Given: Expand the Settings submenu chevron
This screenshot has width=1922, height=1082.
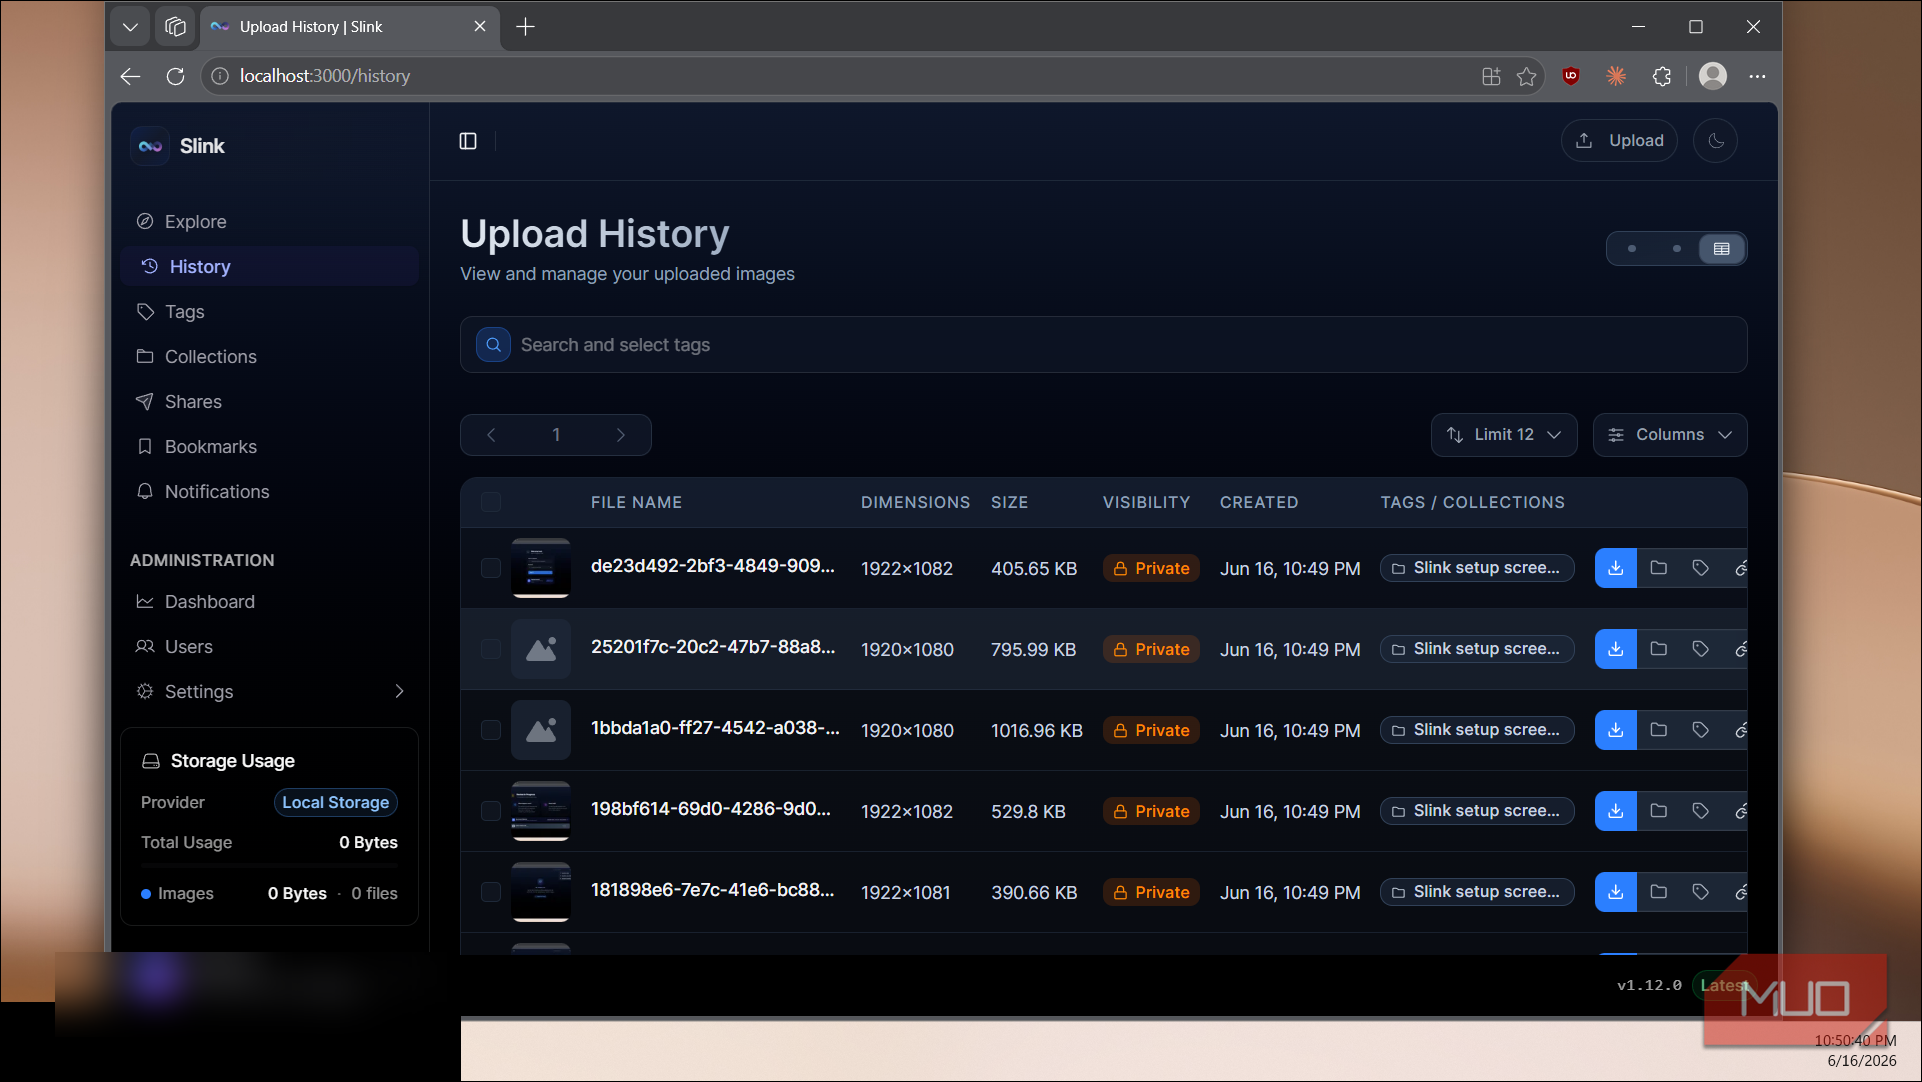Looking at the screenshot, I should [399, 692].
